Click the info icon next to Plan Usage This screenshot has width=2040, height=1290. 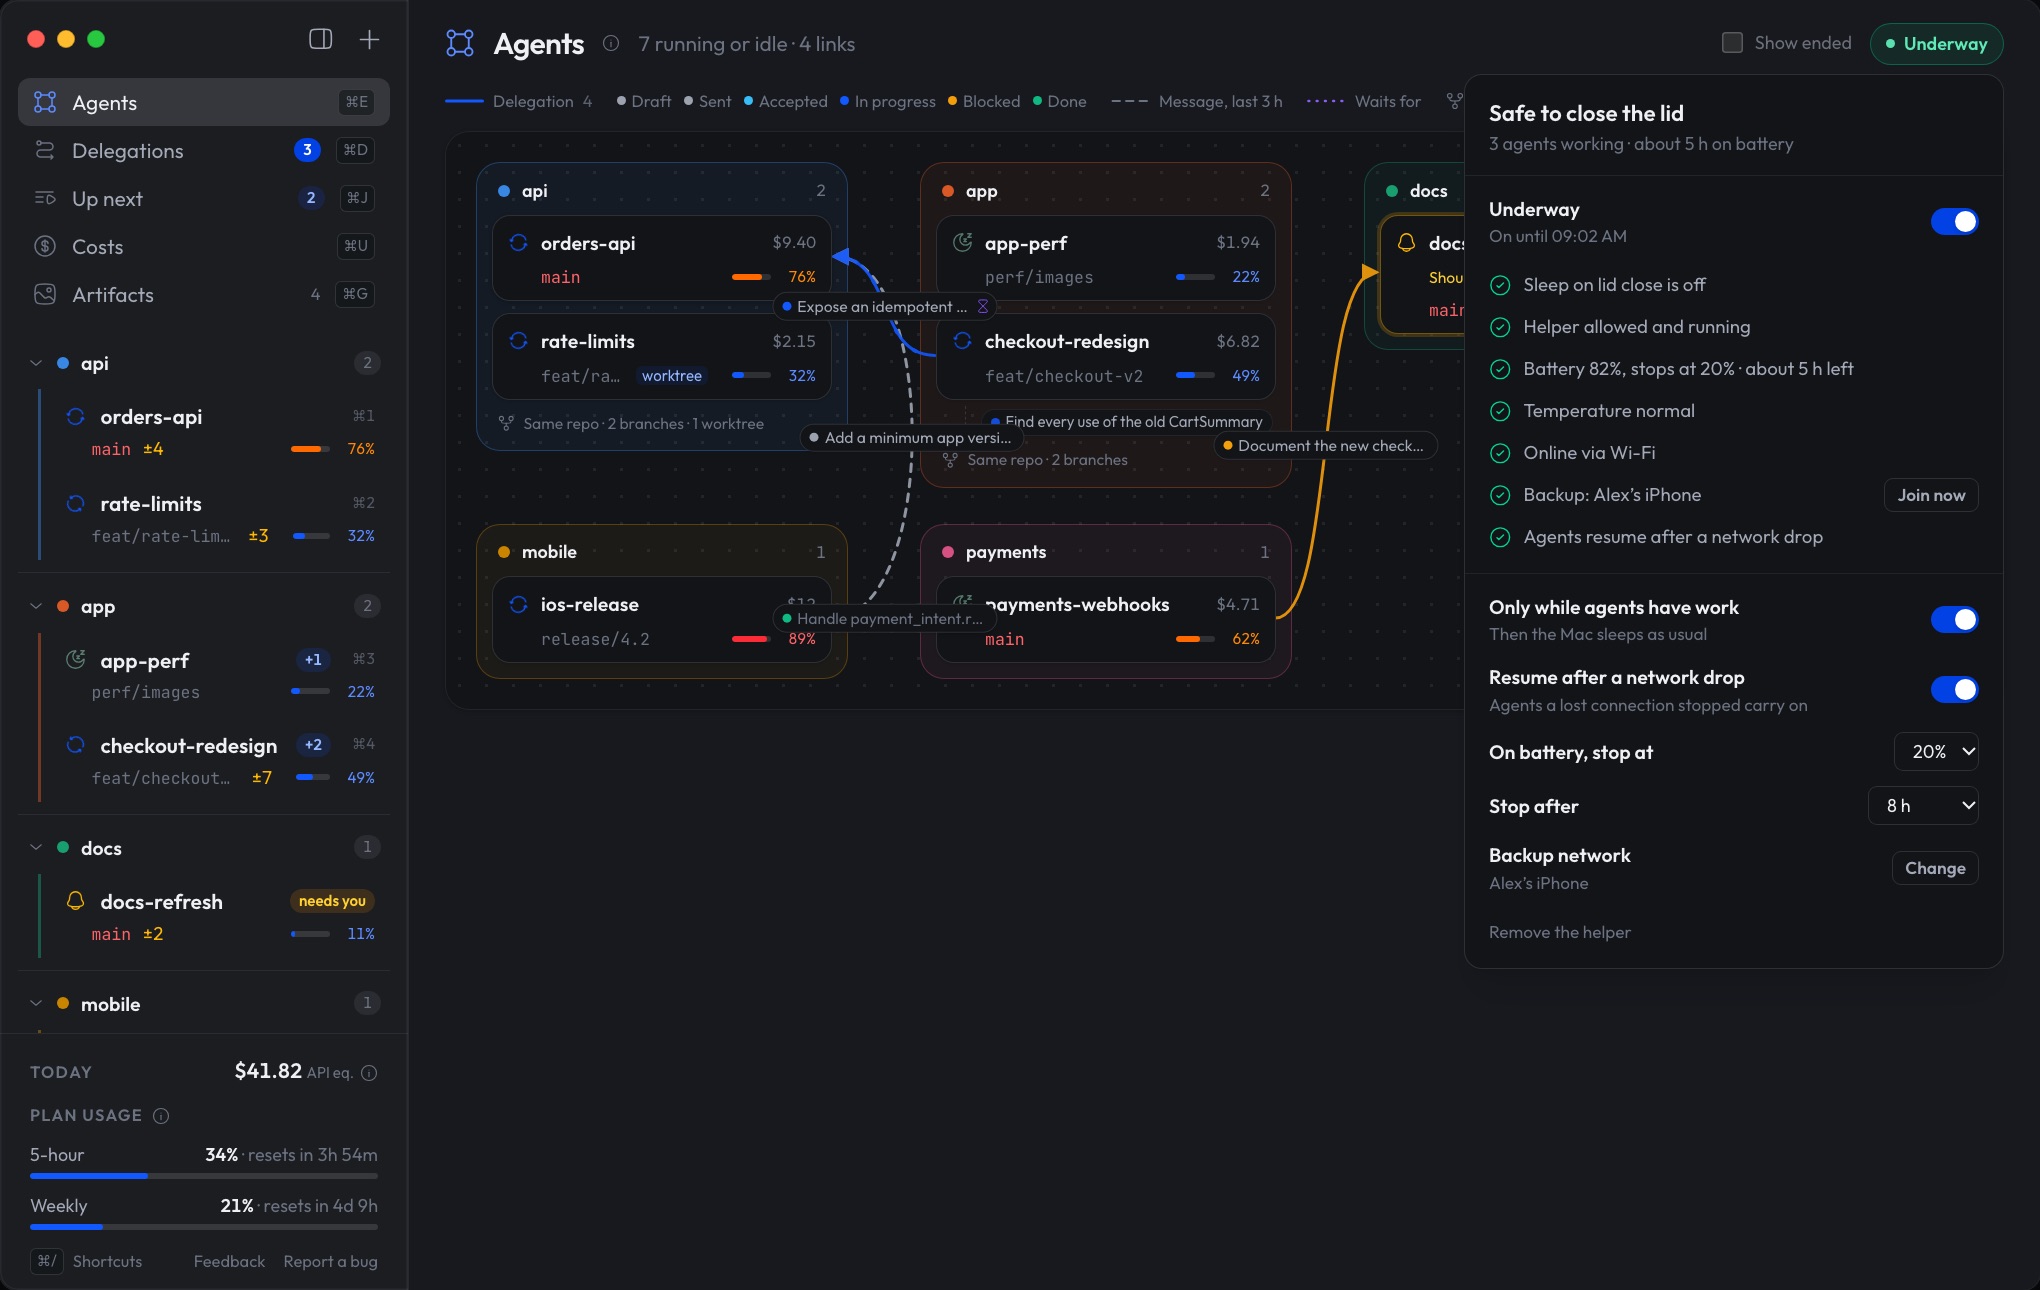(x=161, y=1115)
